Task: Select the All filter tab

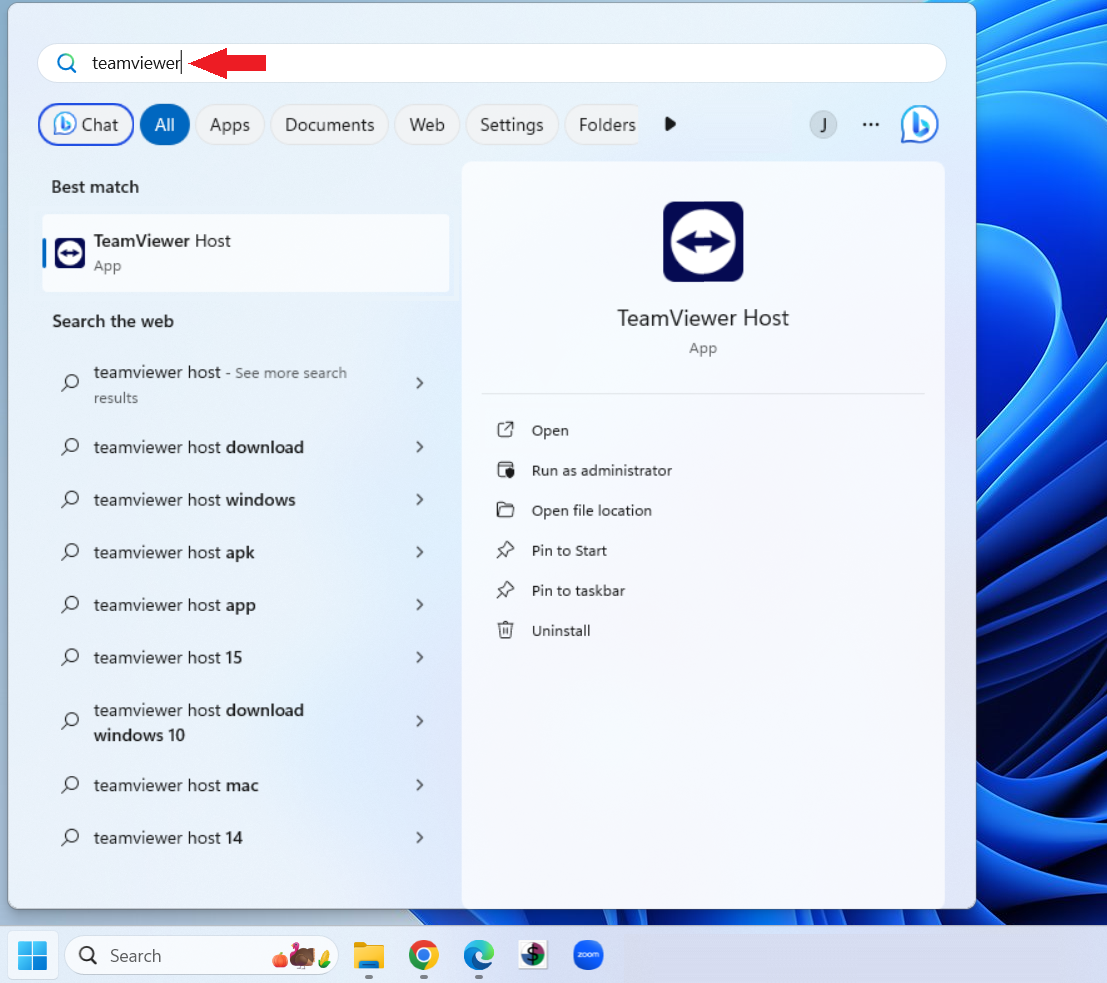Action: point(164,124)
